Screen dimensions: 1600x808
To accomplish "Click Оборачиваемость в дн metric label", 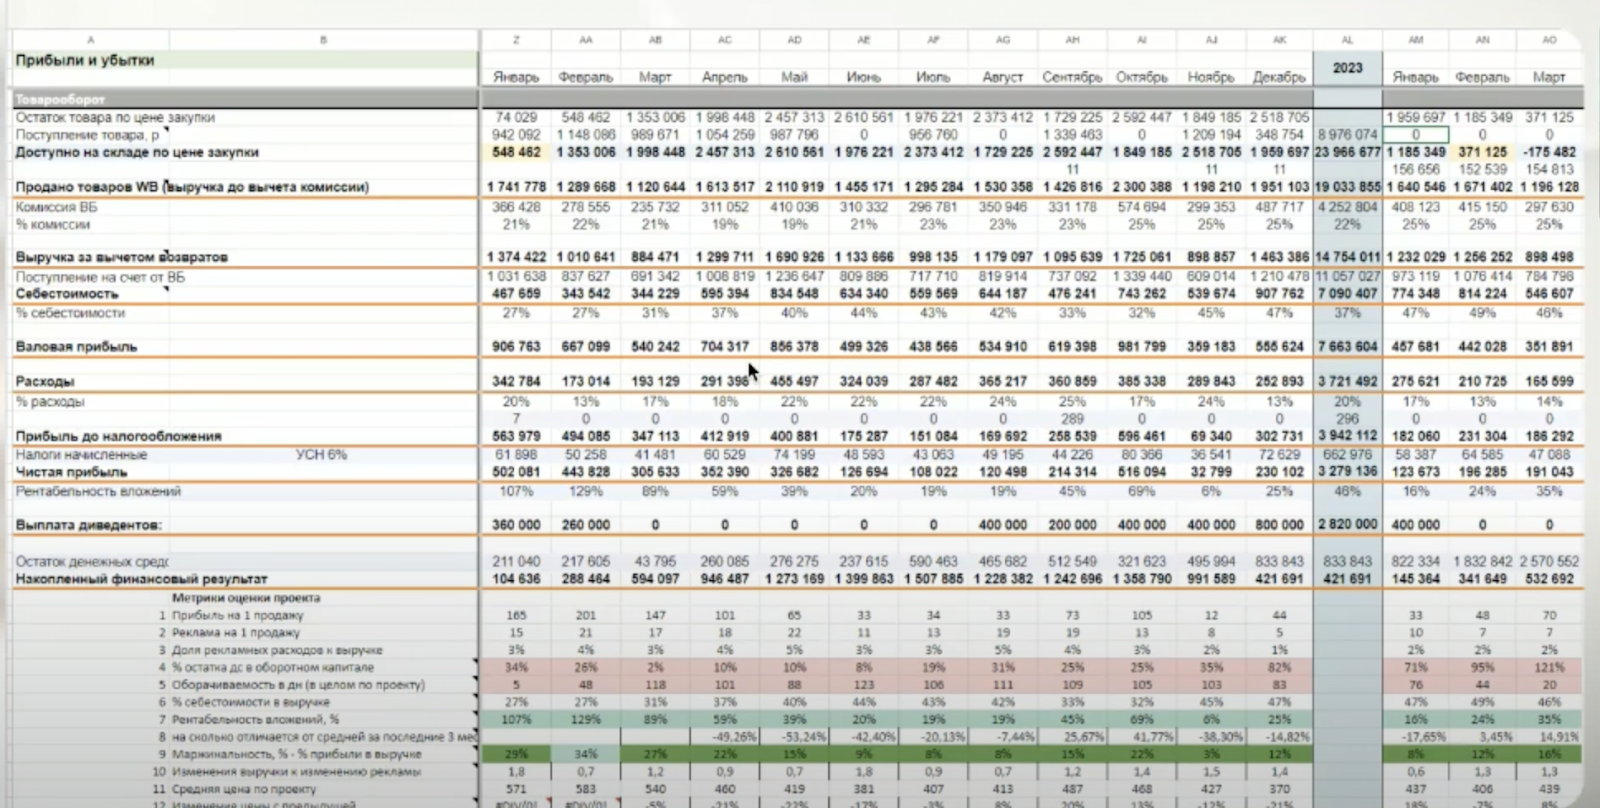I will click(x=298, y=685).
